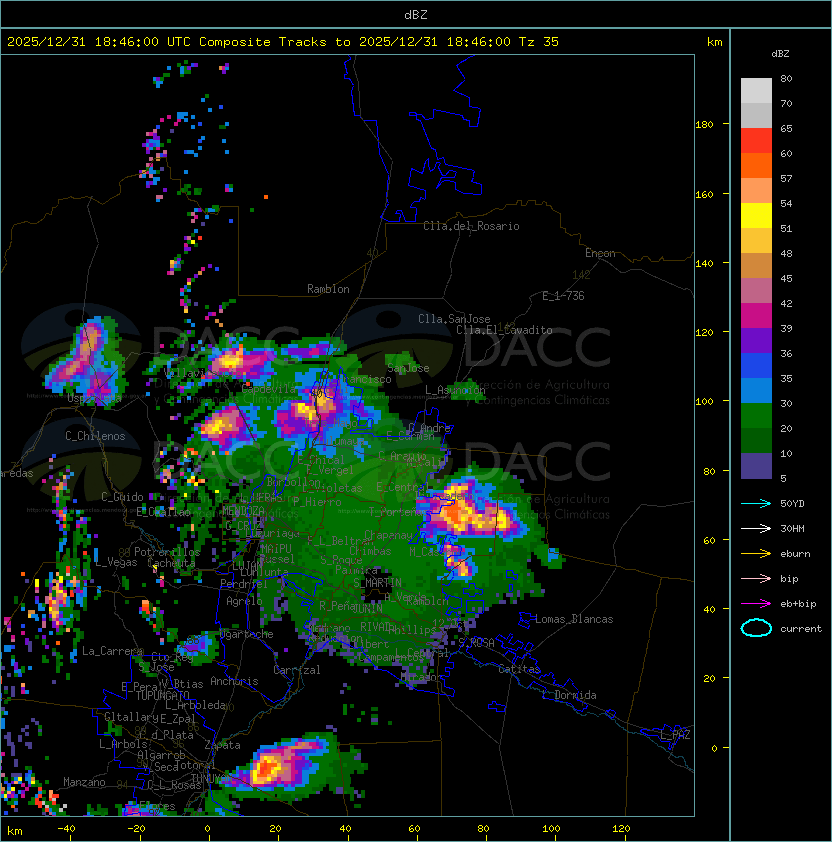832x842 pixels.
Task: Click the 'La_Carrera' place label
Action: 112,651
